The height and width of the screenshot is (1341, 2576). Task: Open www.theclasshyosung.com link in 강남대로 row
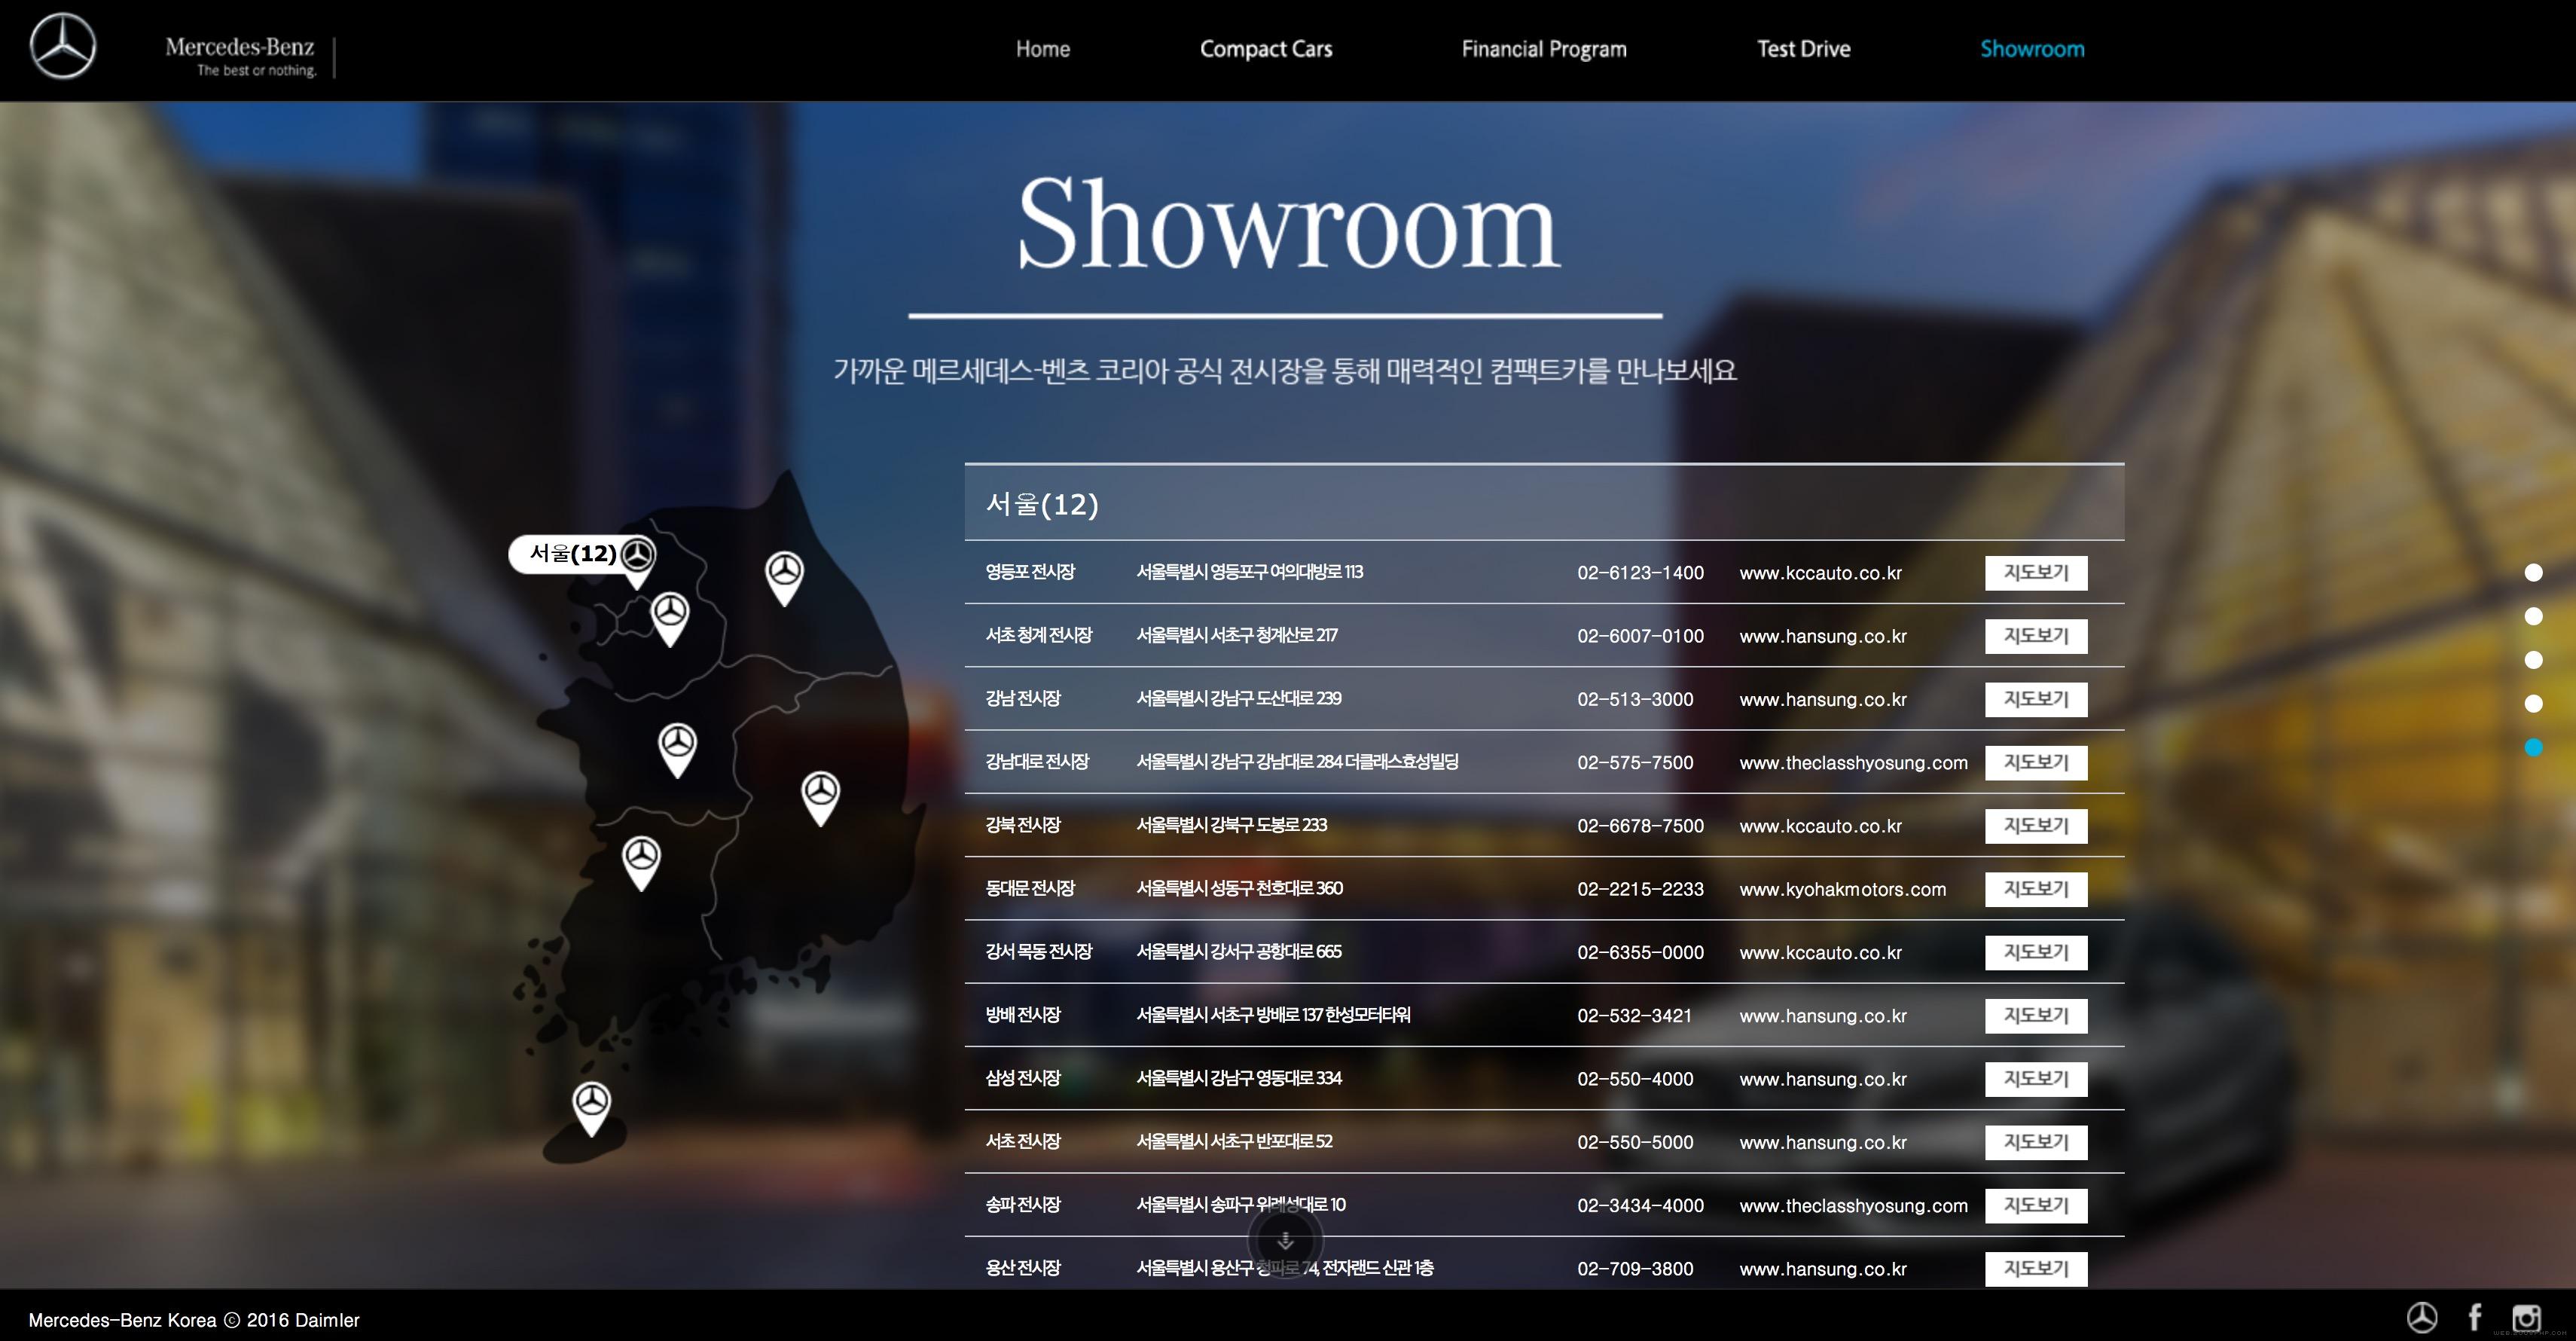pos(1853,763)
